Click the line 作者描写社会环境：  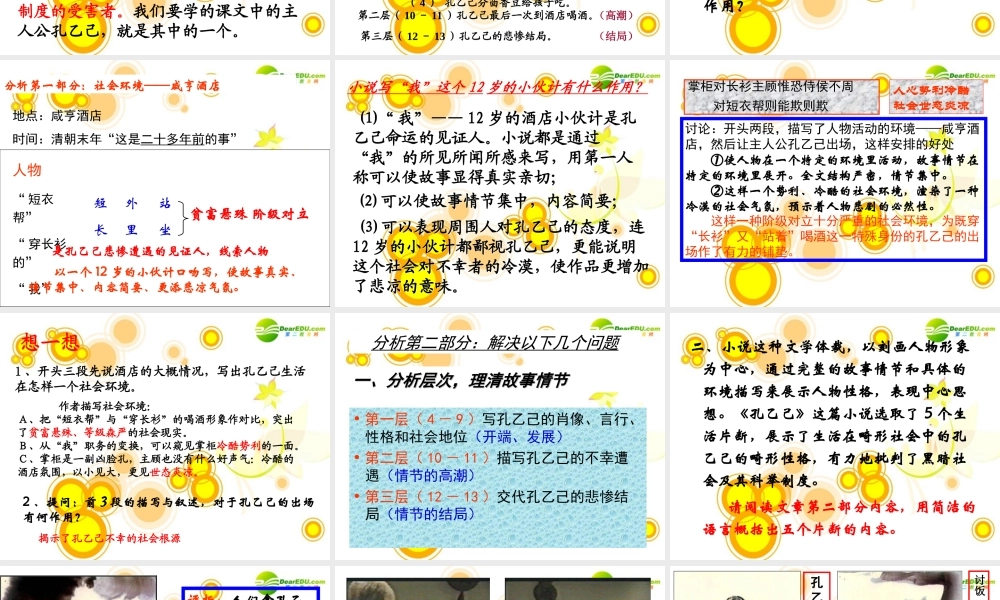pos(105,406)
